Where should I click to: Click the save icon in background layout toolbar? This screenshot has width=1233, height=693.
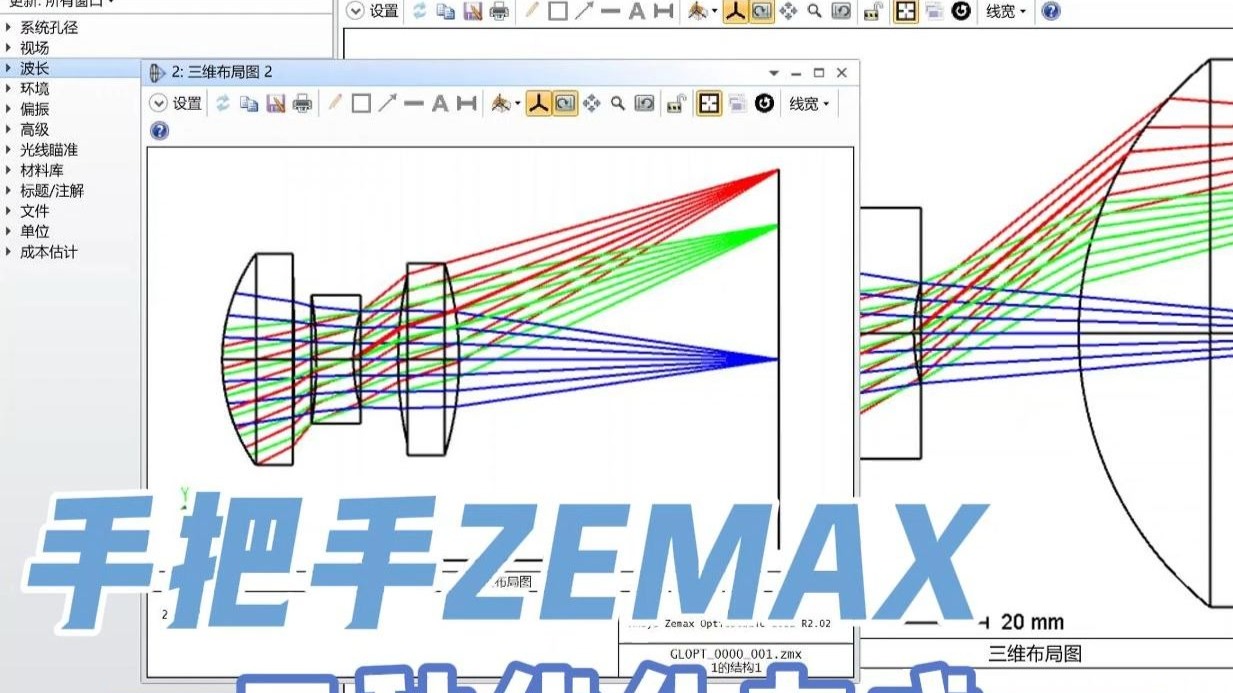click(x=472, y=11)
